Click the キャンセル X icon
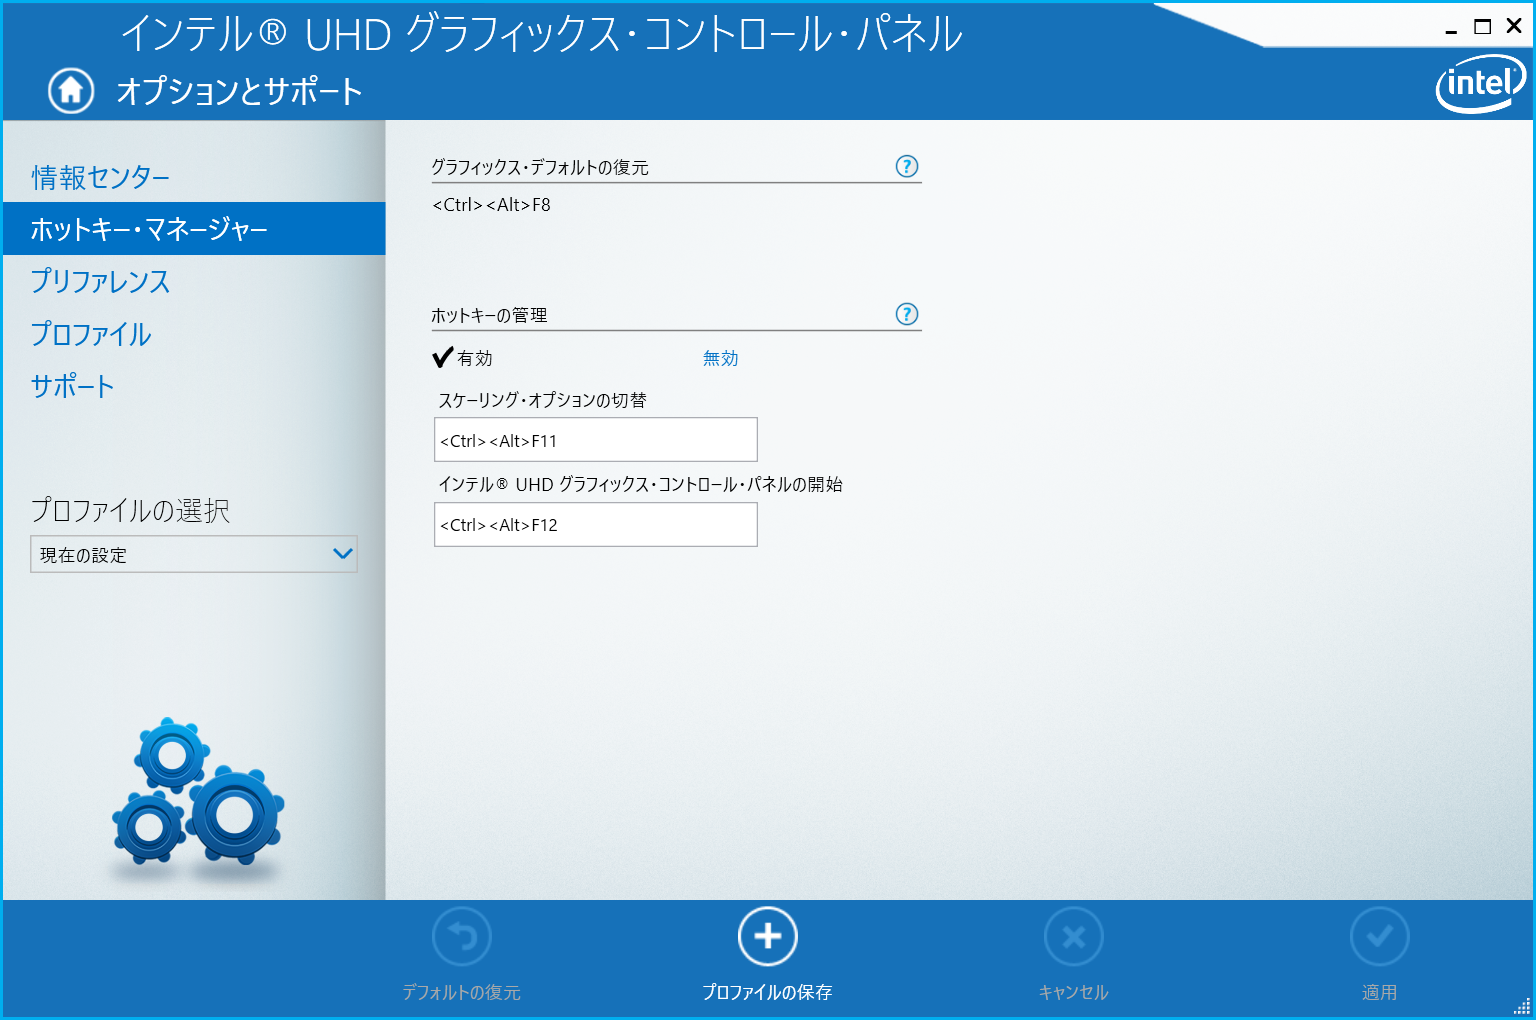1536x1020 pixels. [1074, 937]
